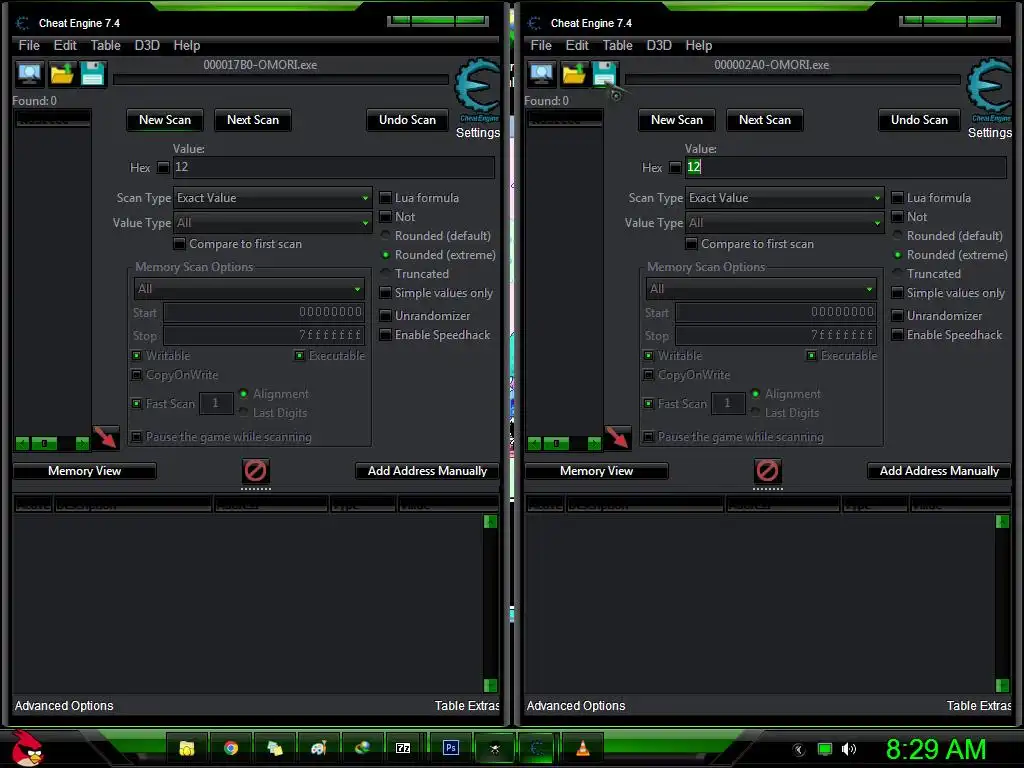
Task: Click scan progress bar in 000002A0-OMORI window
Action: pos(793,80)
